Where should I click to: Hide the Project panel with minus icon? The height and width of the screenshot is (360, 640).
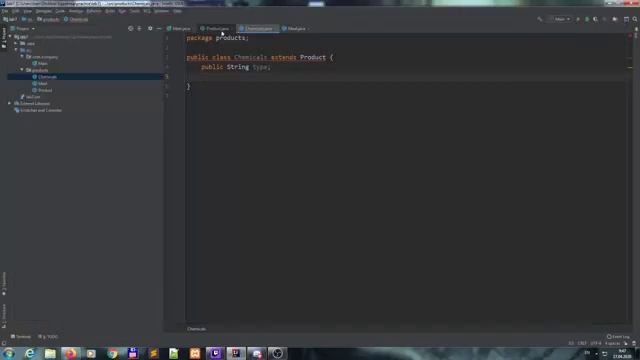(x=159, y=29)
